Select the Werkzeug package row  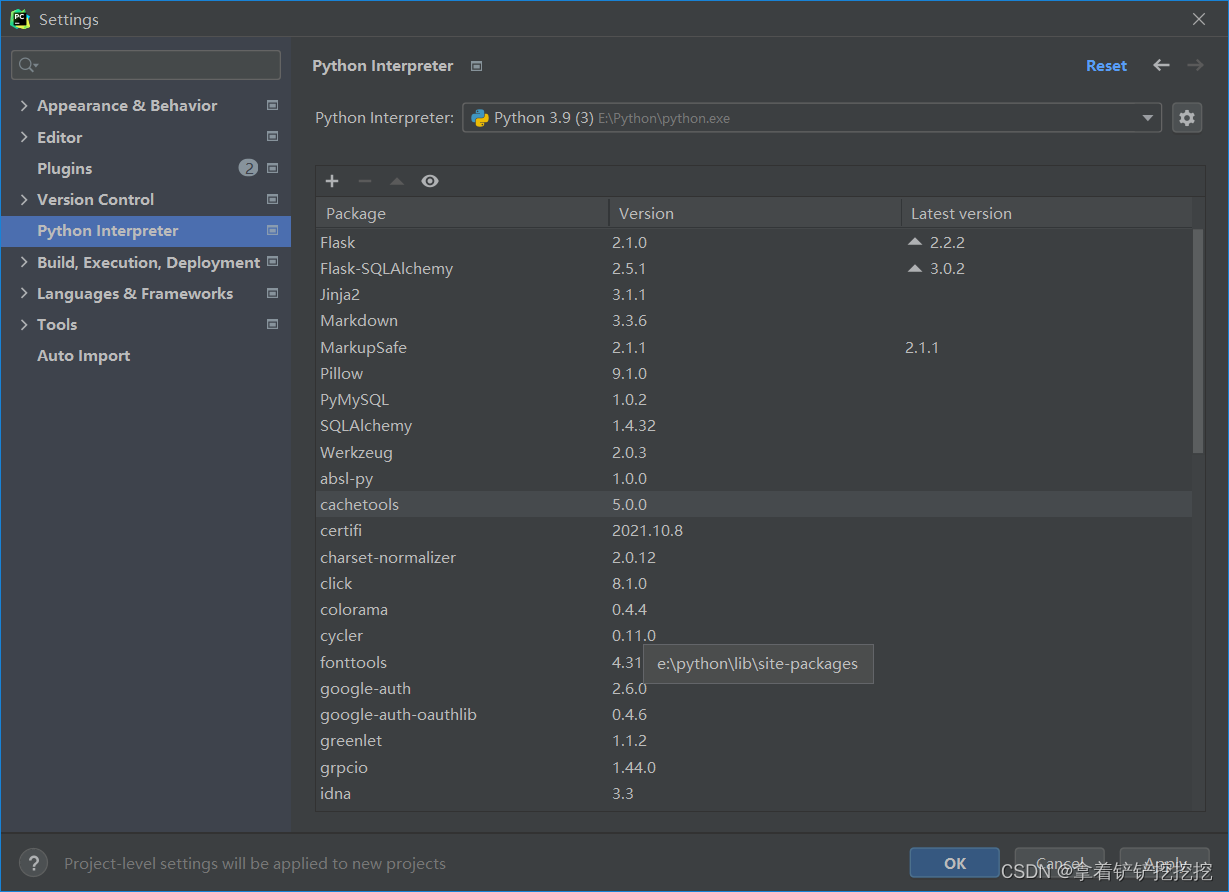(754, 452)
